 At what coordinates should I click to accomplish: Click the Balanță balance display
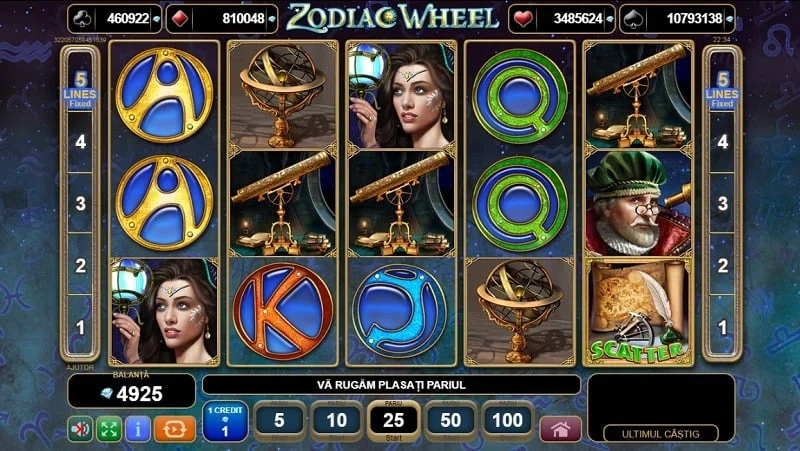[132, 391]
